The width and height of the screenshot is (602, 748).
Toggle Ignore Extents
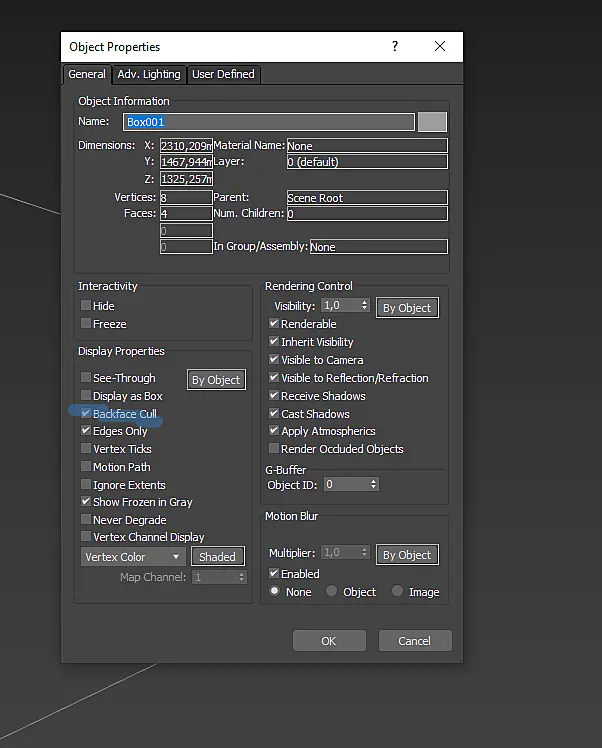(86, 484)
